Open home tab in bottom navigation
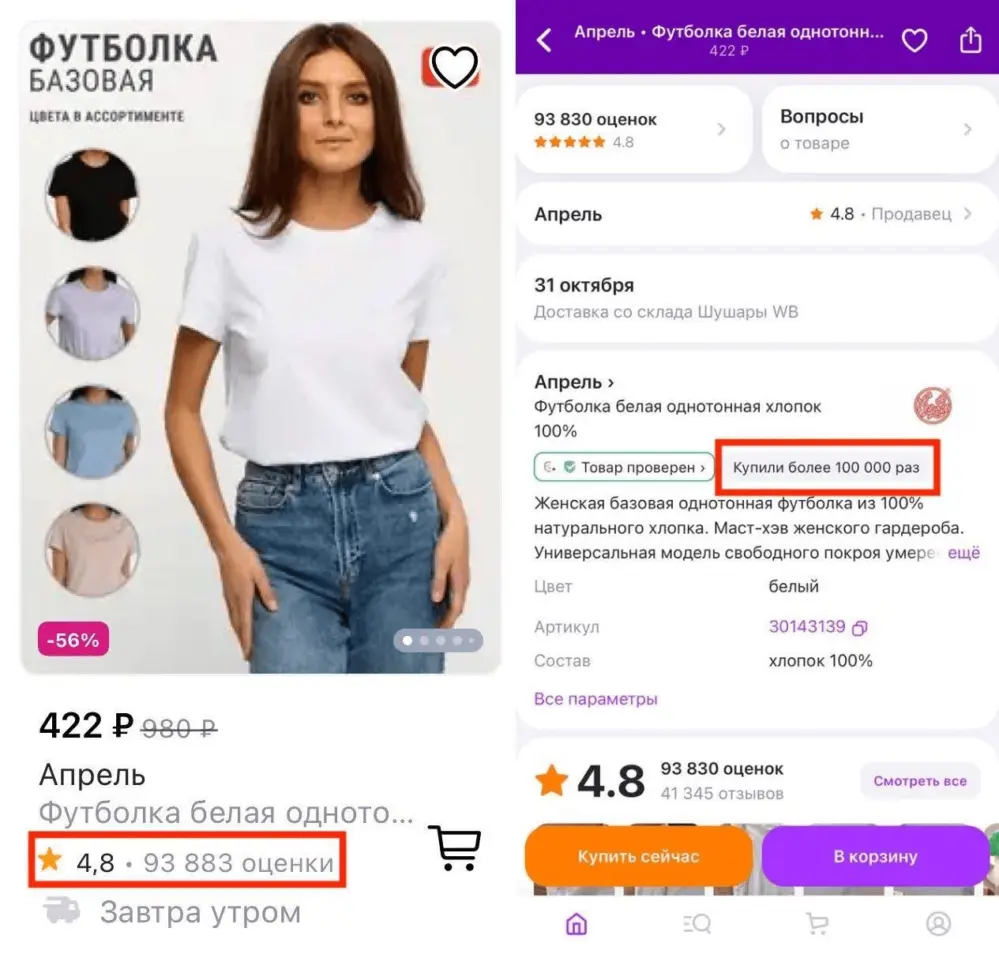 (x=576, y=924)
